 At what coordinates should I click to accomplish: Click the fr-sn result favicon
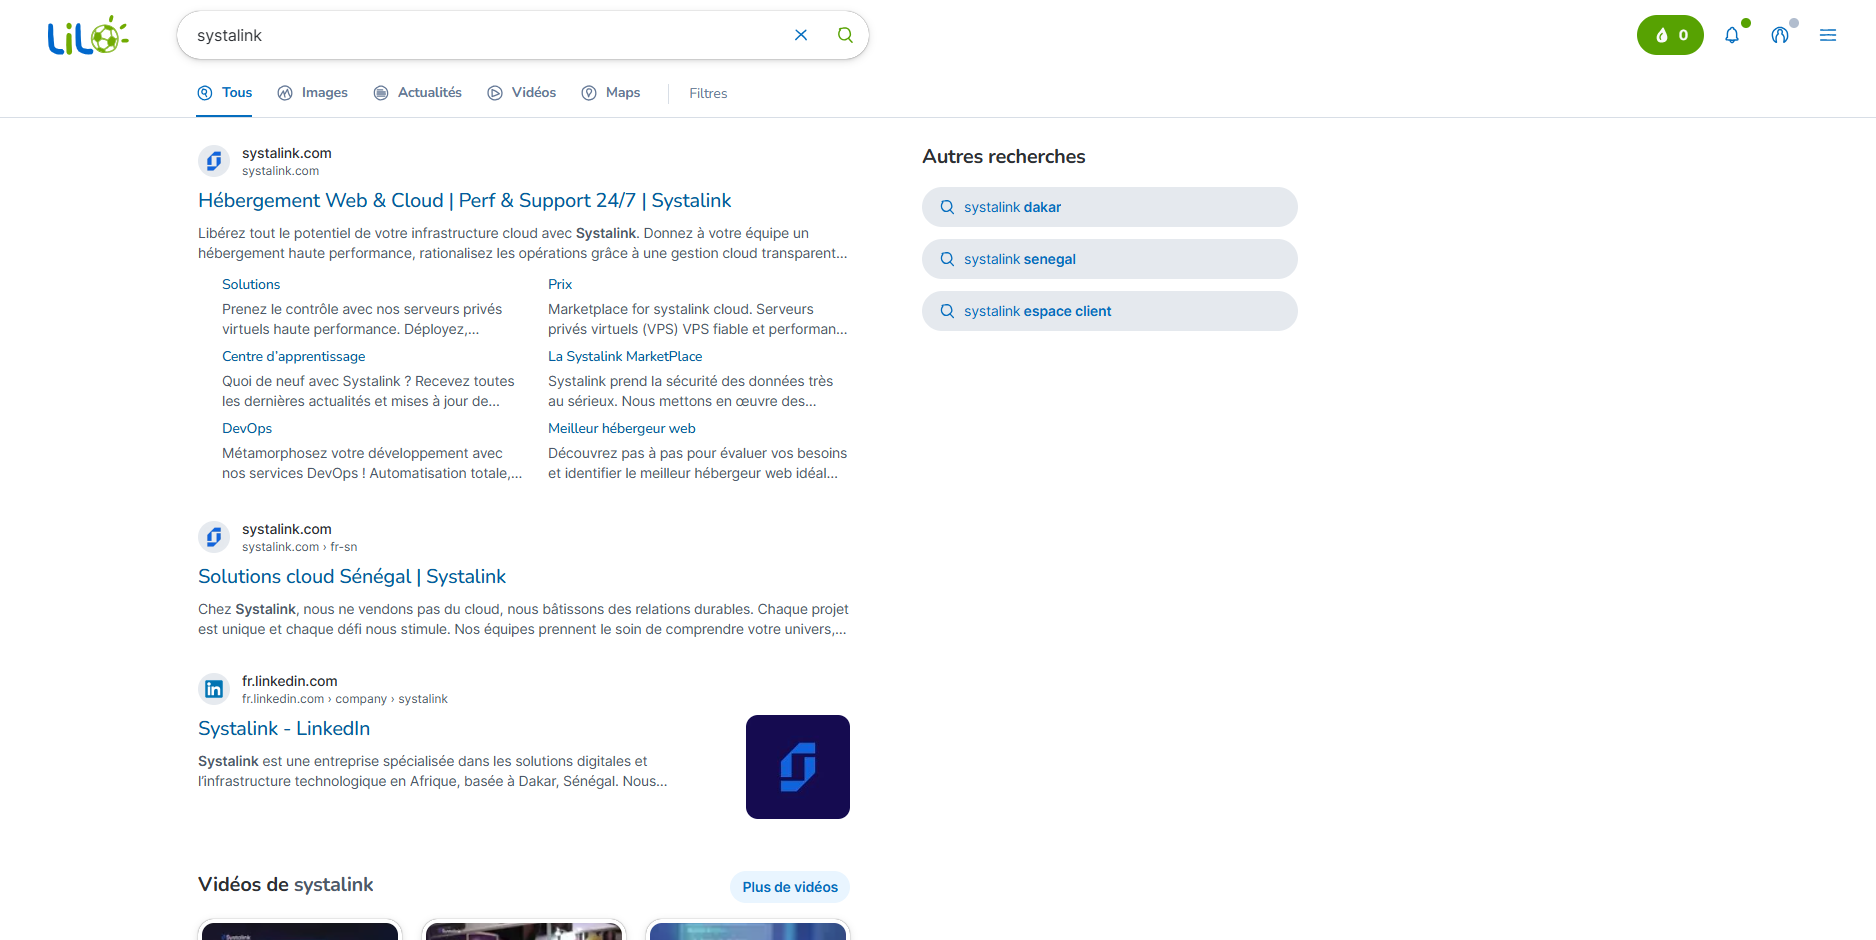tap(214, 537)
